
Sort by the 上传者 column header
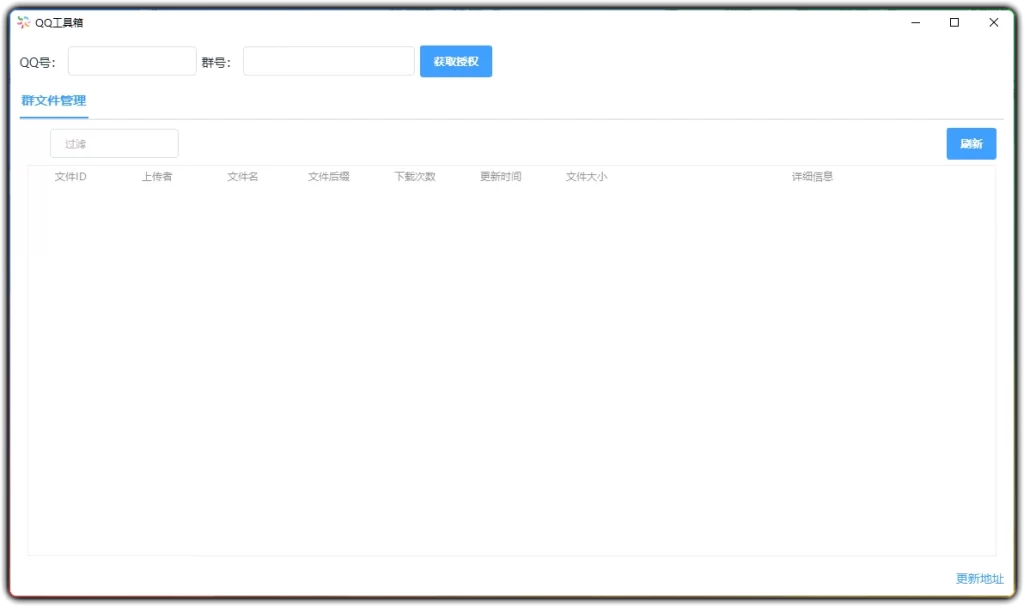point(156,175)
